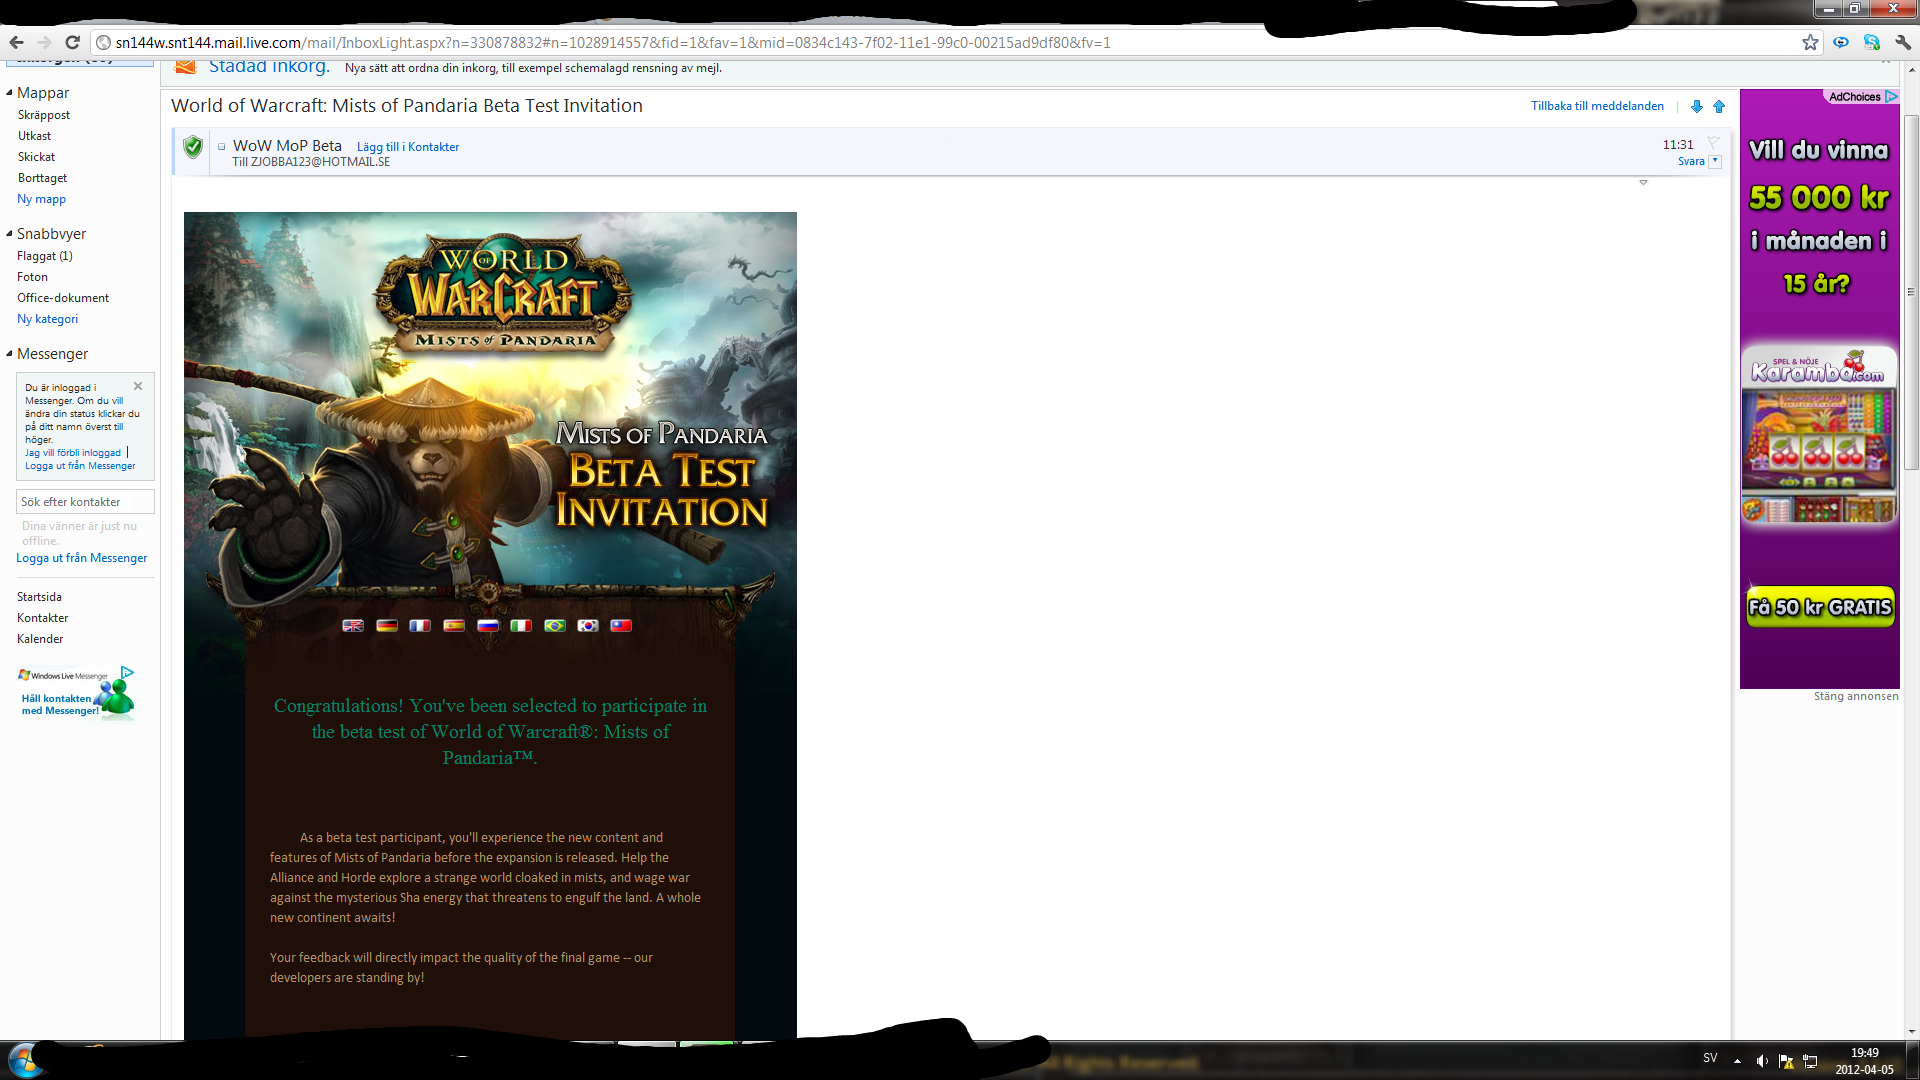1920x1080 pixels.
Task: Click the browser forward arrow
Action: click(44, 42)
